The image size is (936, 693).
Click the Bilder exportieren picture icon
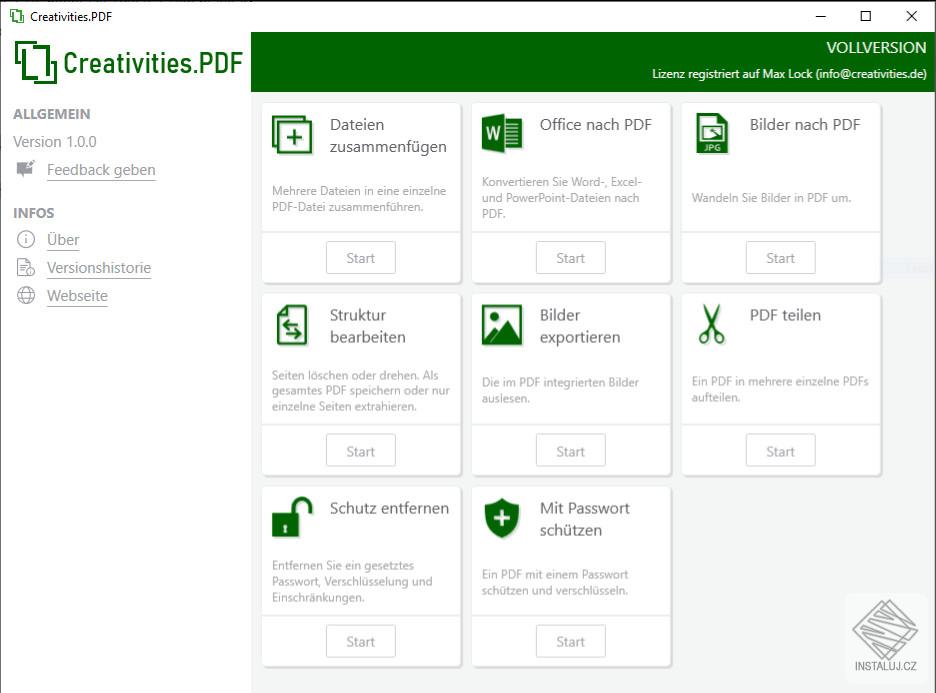tap(502, 325)
